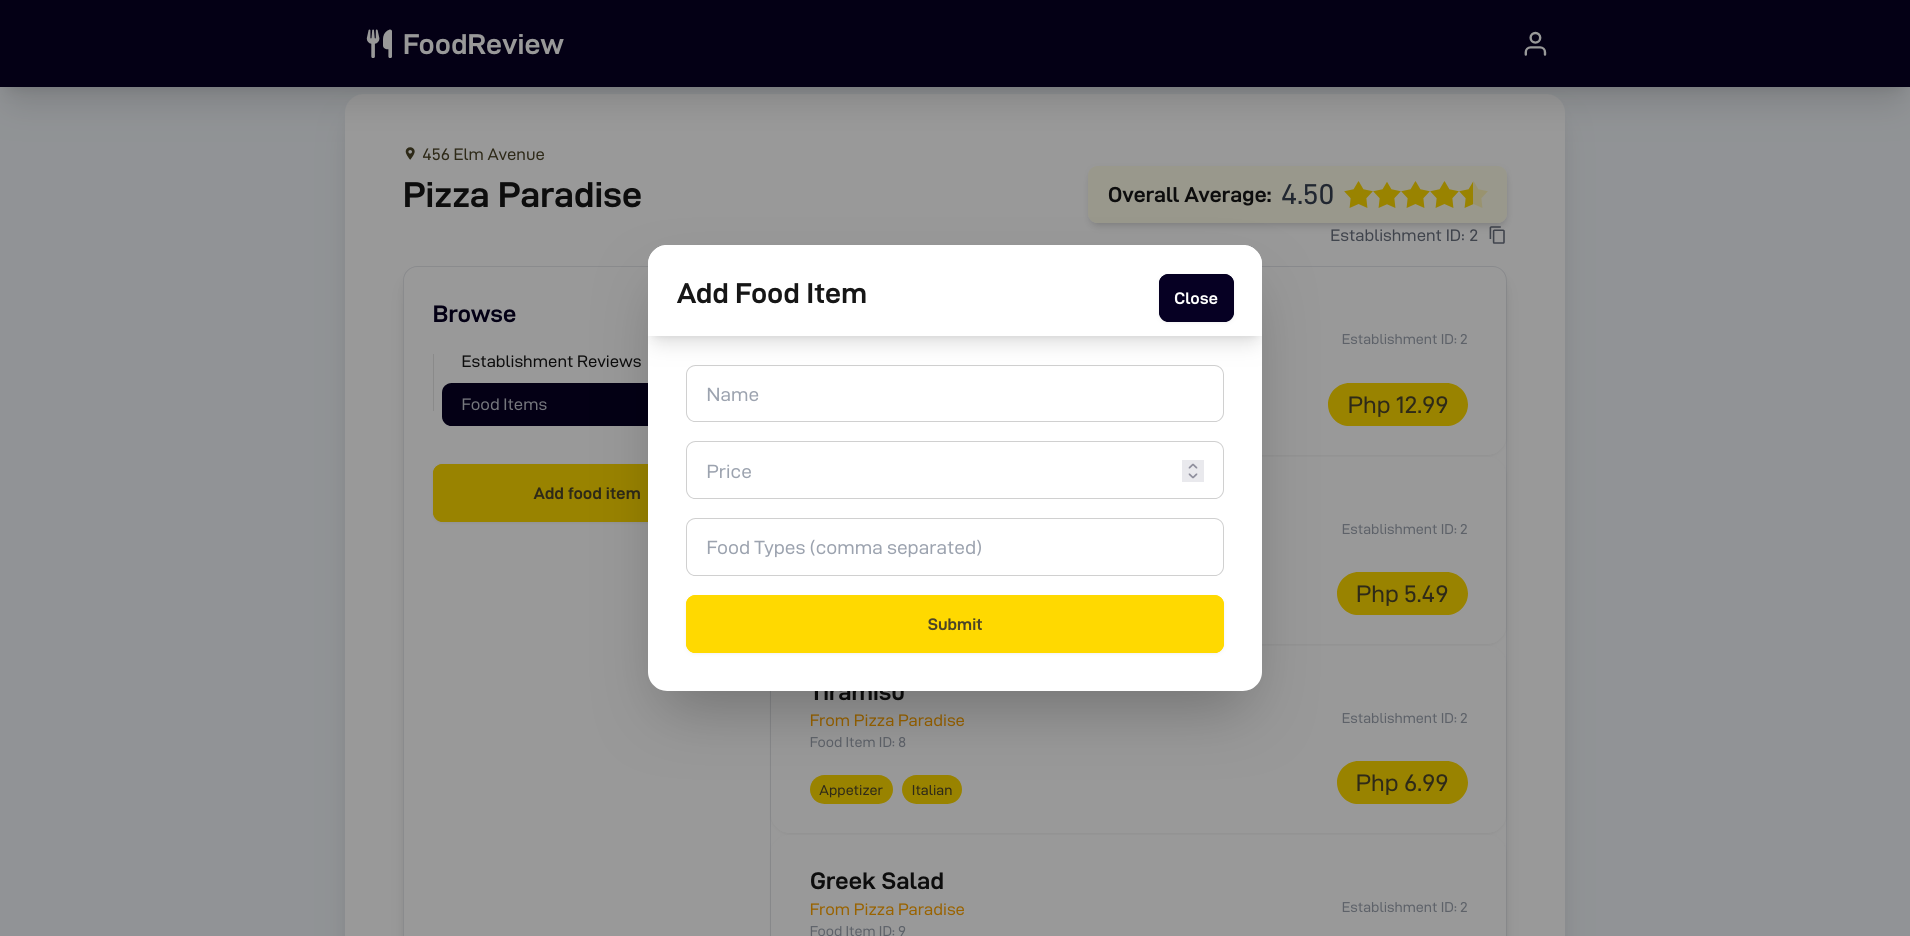The image size is (1910, 936).
Task: Switch to the Establishment Reviews tab
Action: point(551,361)
